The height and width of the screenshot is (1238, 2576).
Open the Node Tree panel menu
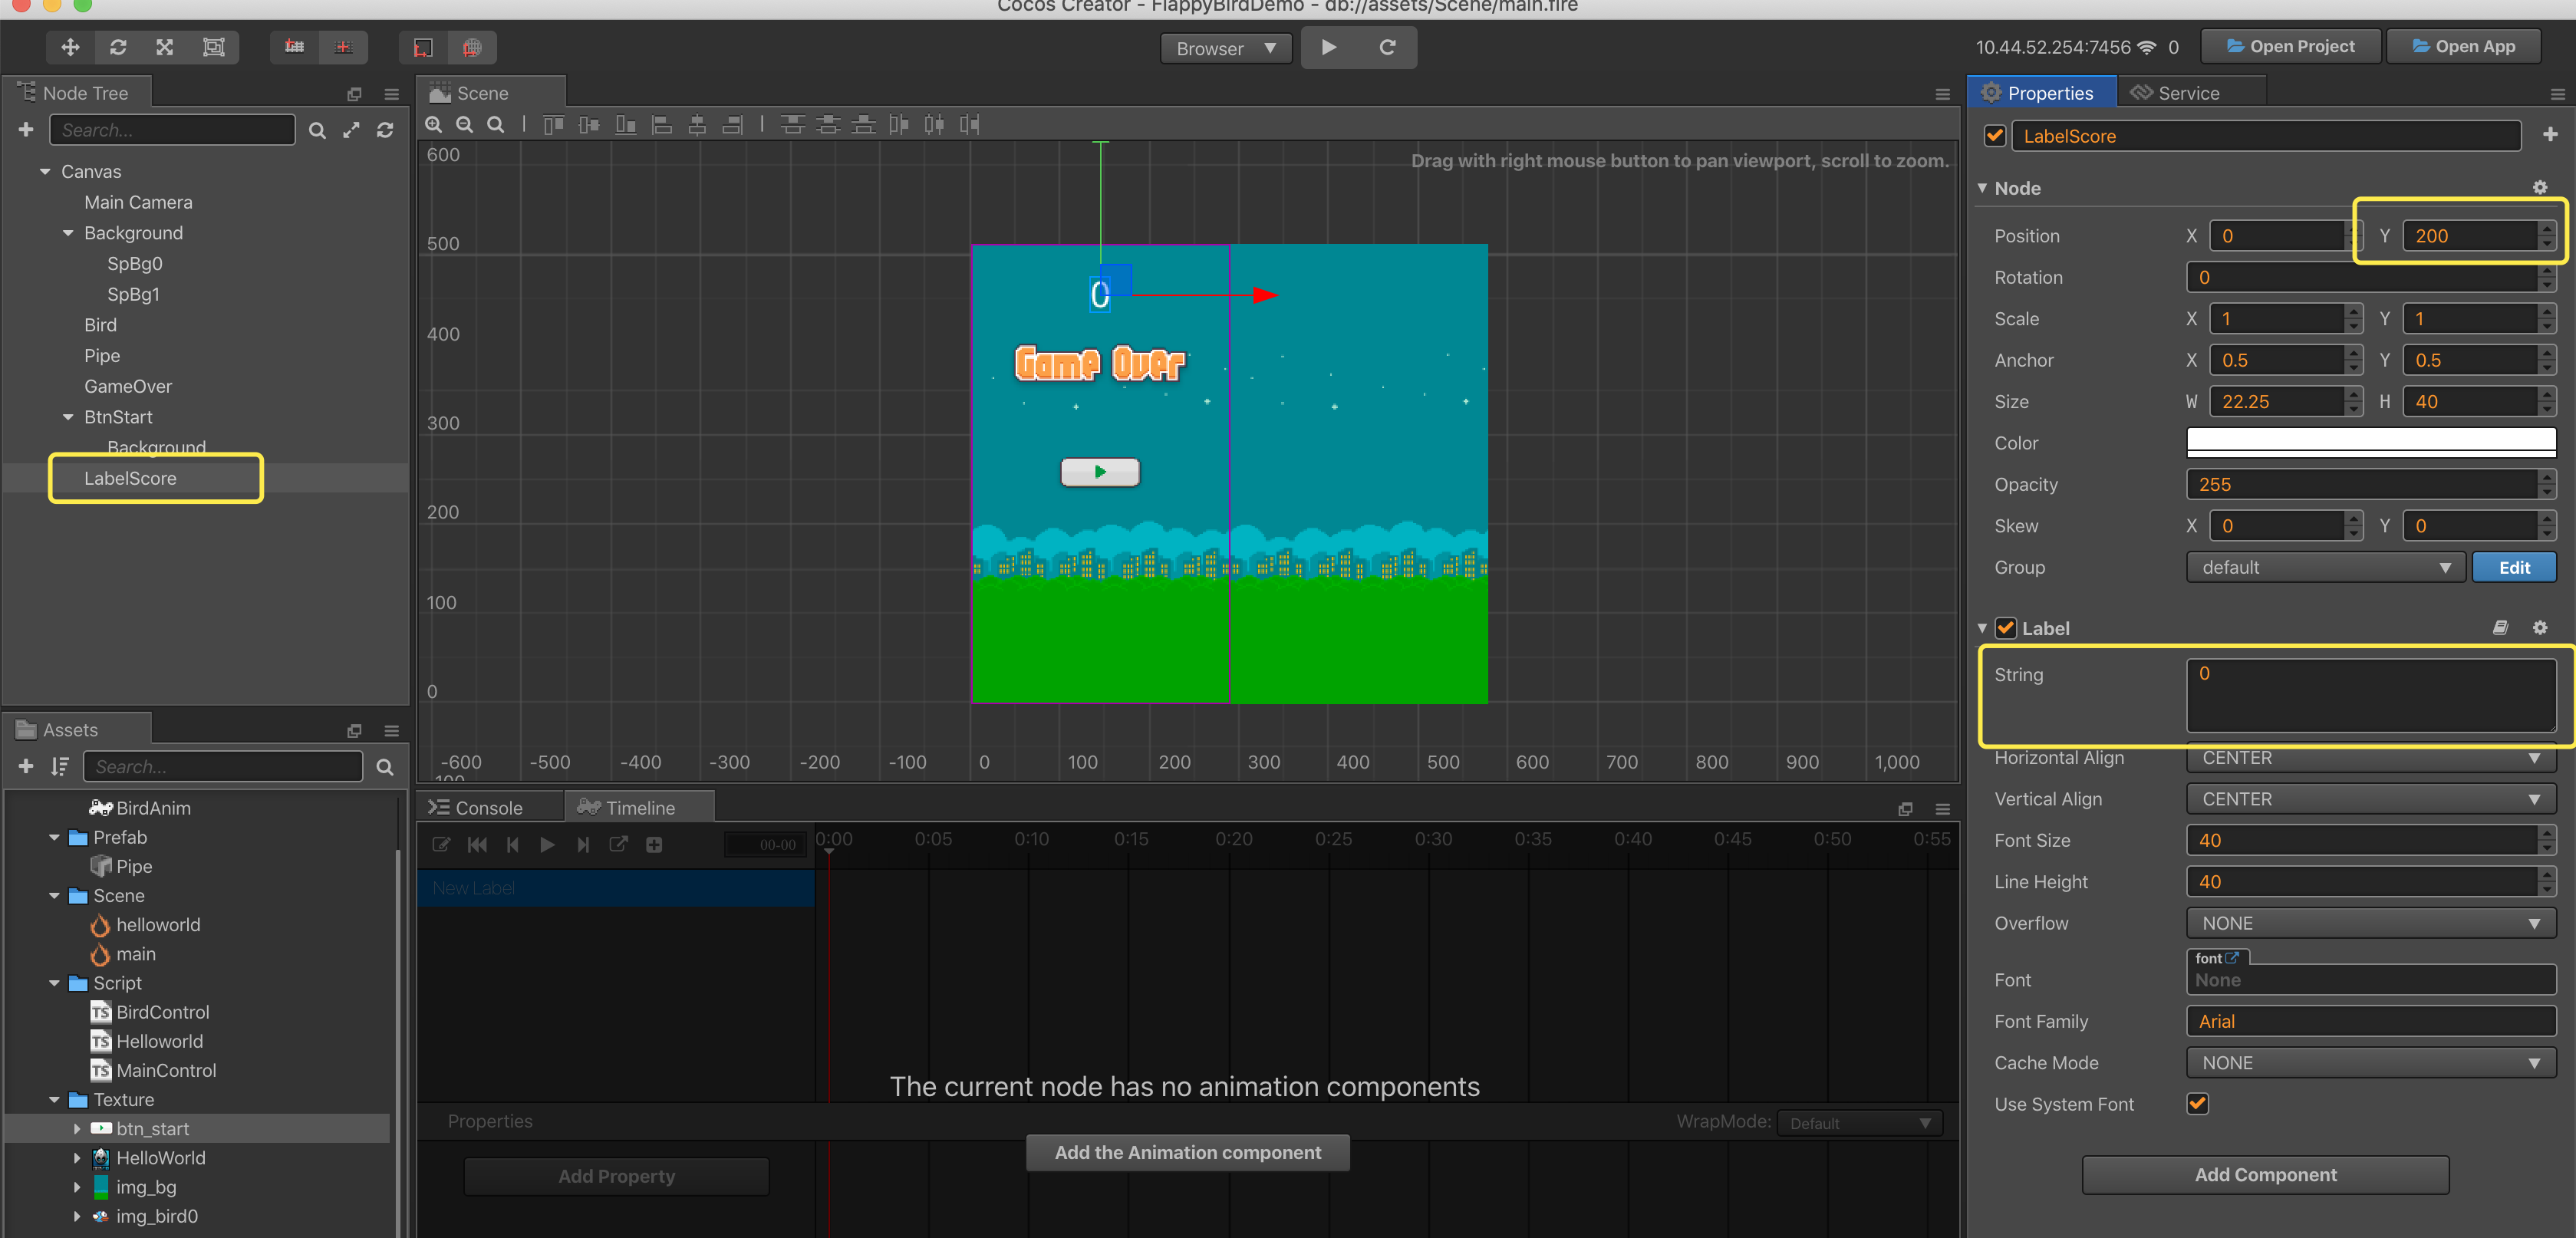click(x=392, y=94)
